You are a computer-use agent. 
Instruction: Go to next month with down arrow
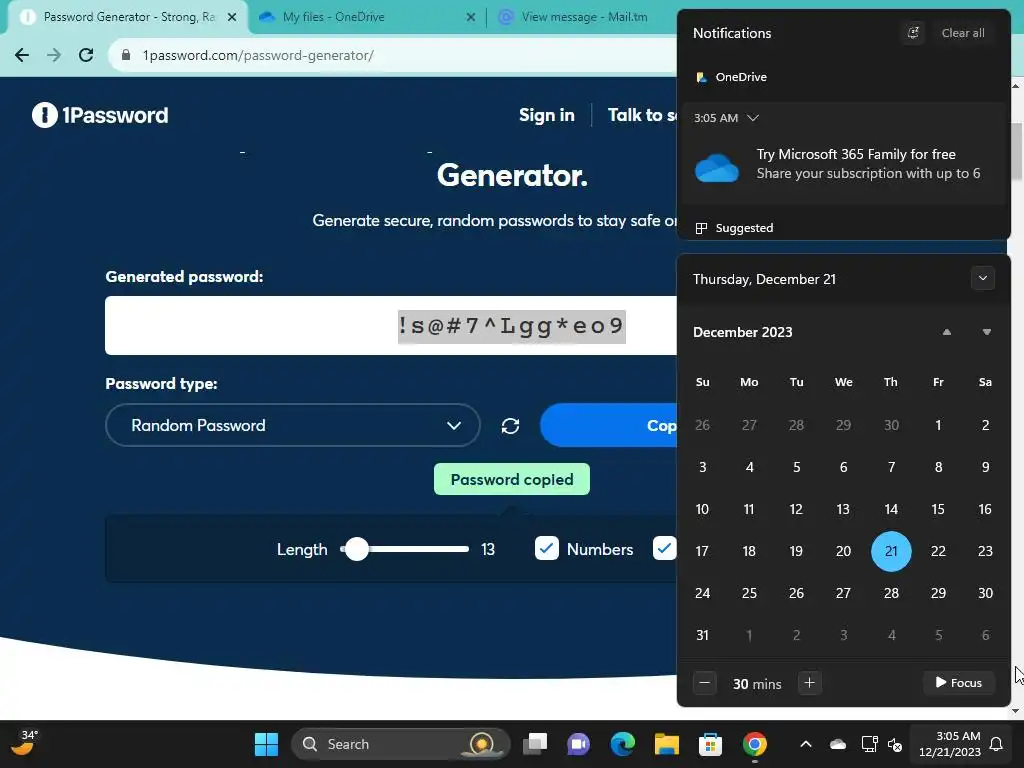(x=987, y=332)
